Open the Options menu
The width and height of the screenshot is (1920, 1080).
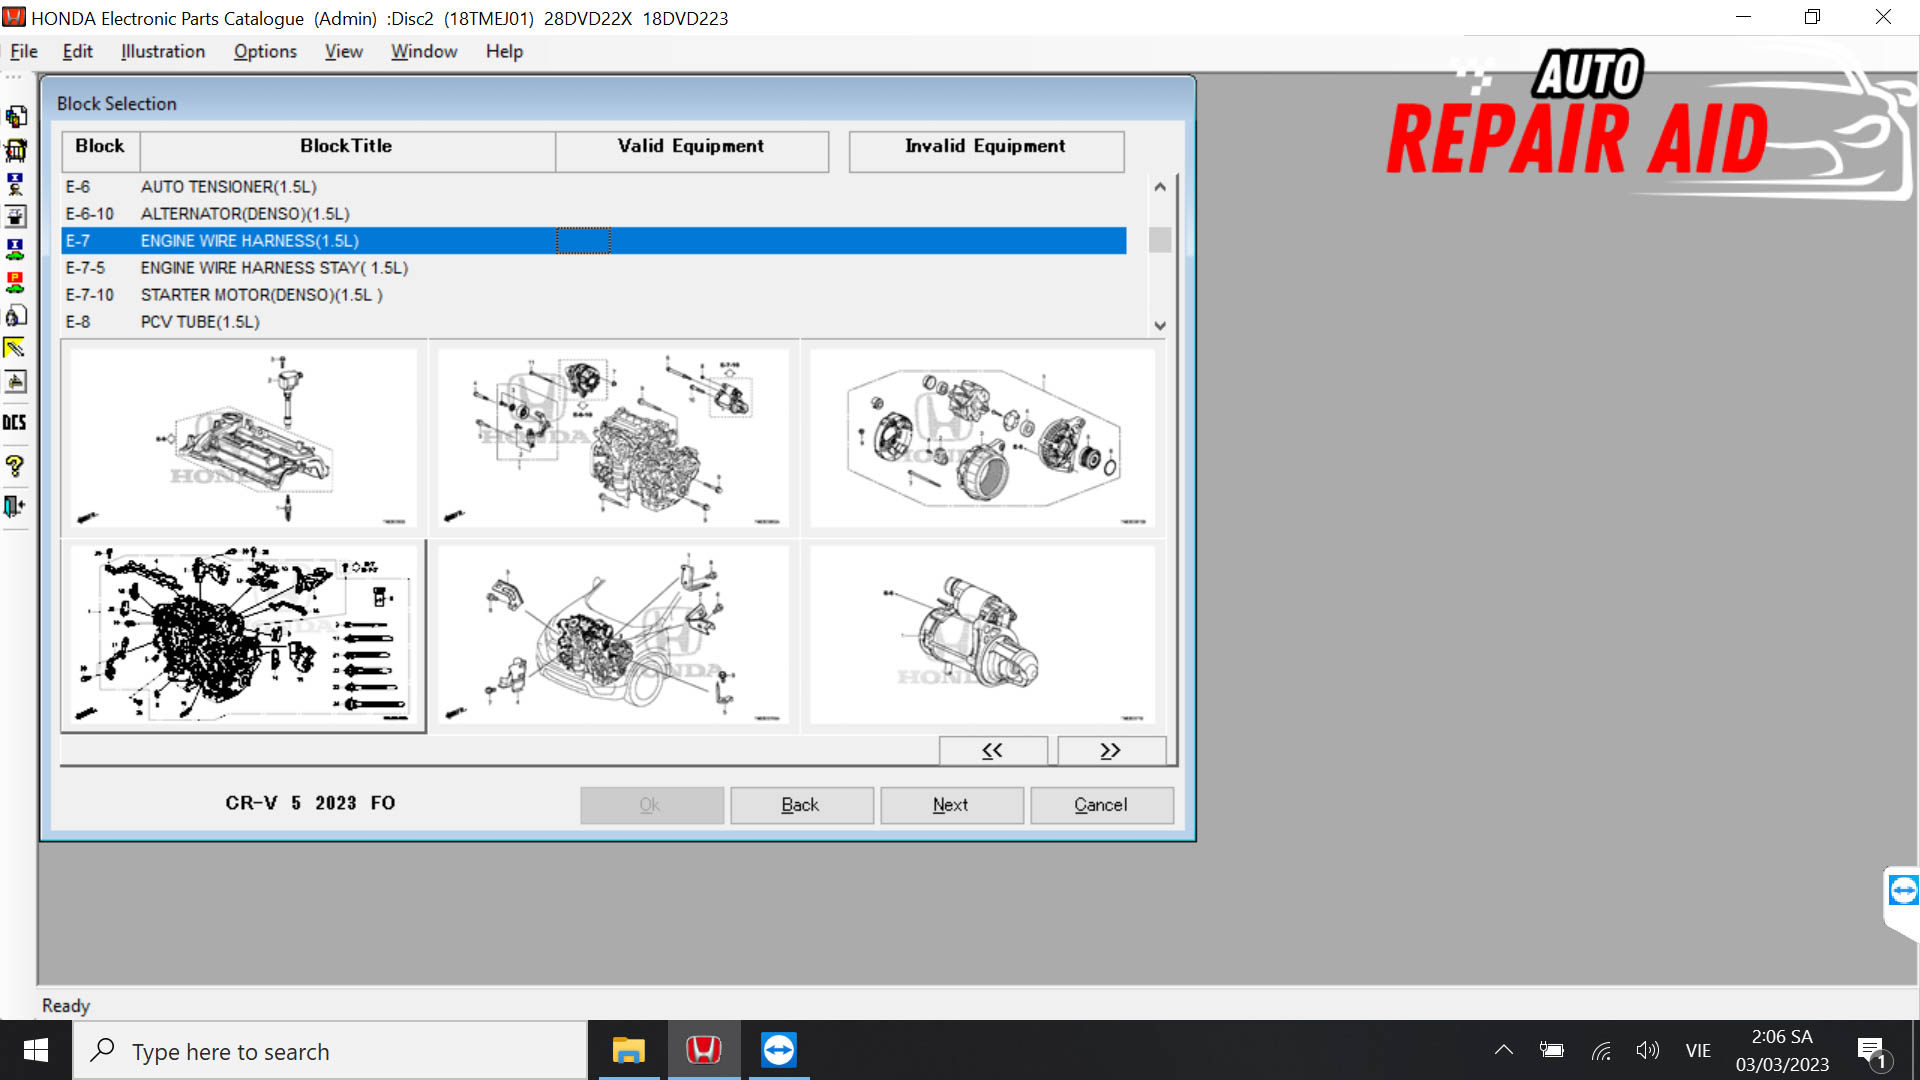265,52
